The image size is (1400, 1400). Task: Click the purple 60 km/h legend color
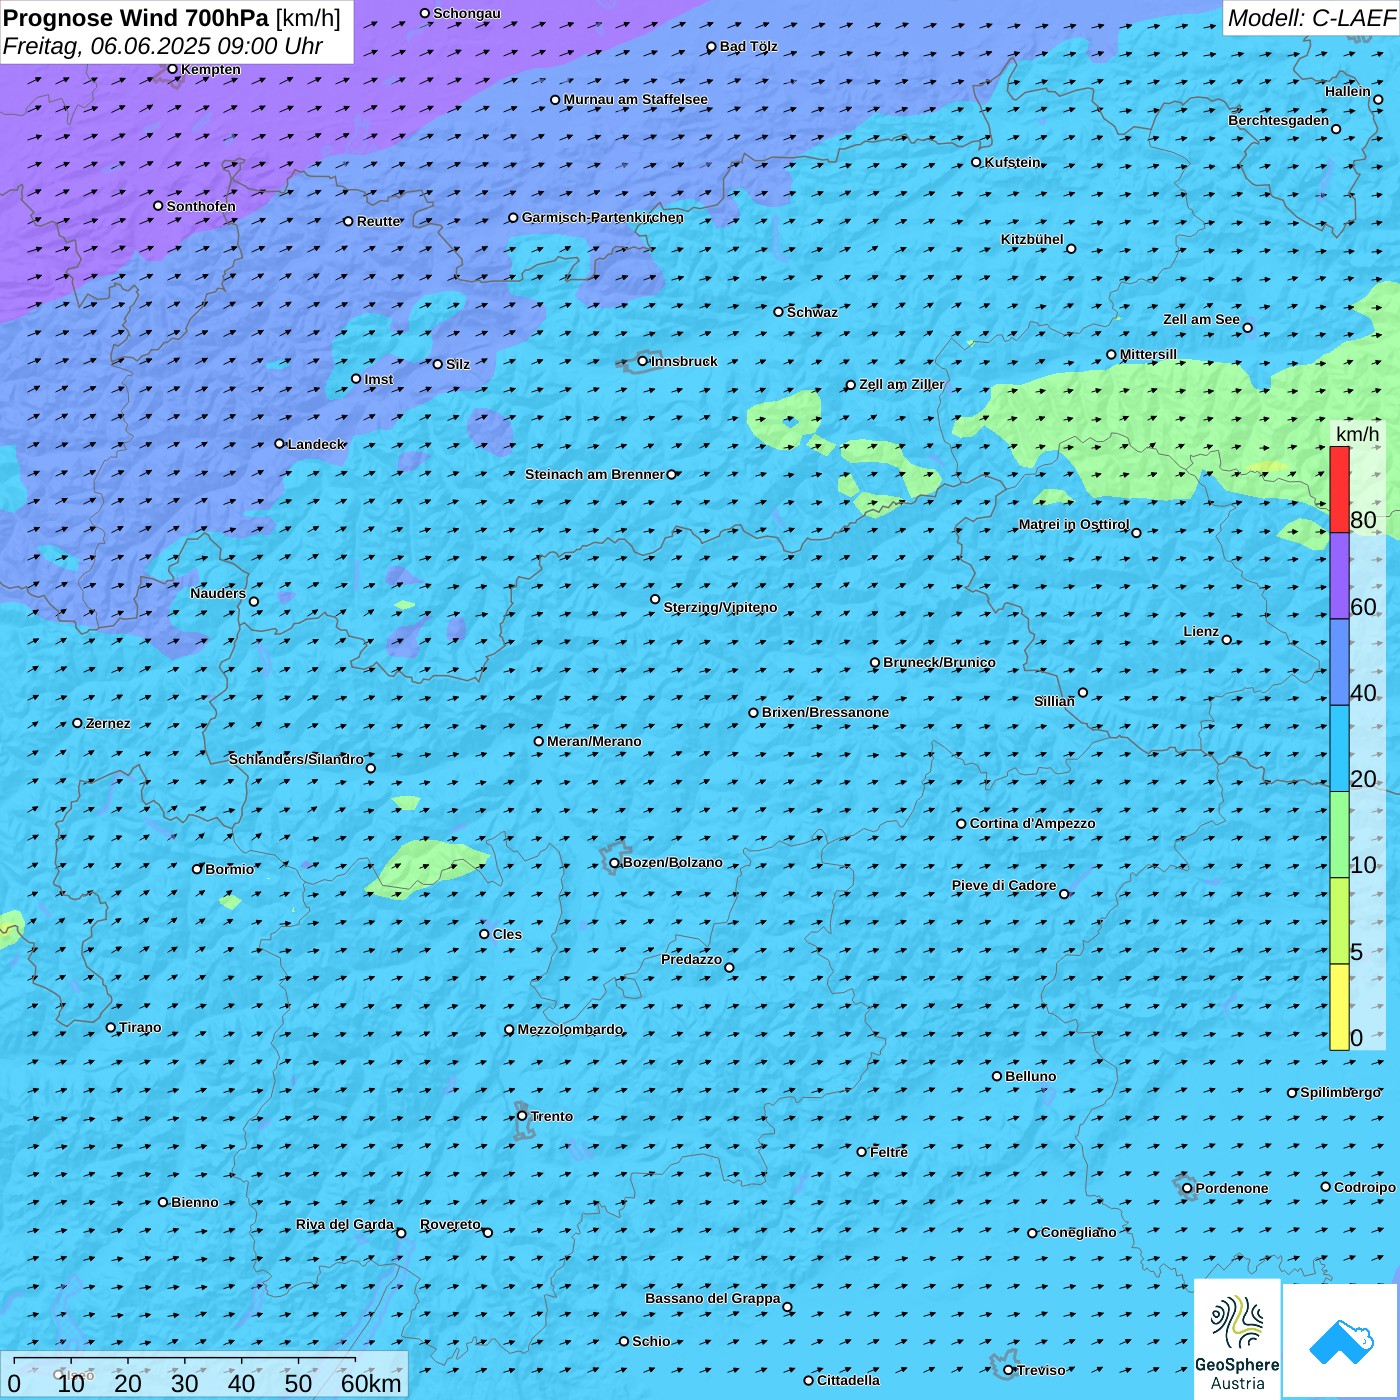[1339, 576]
